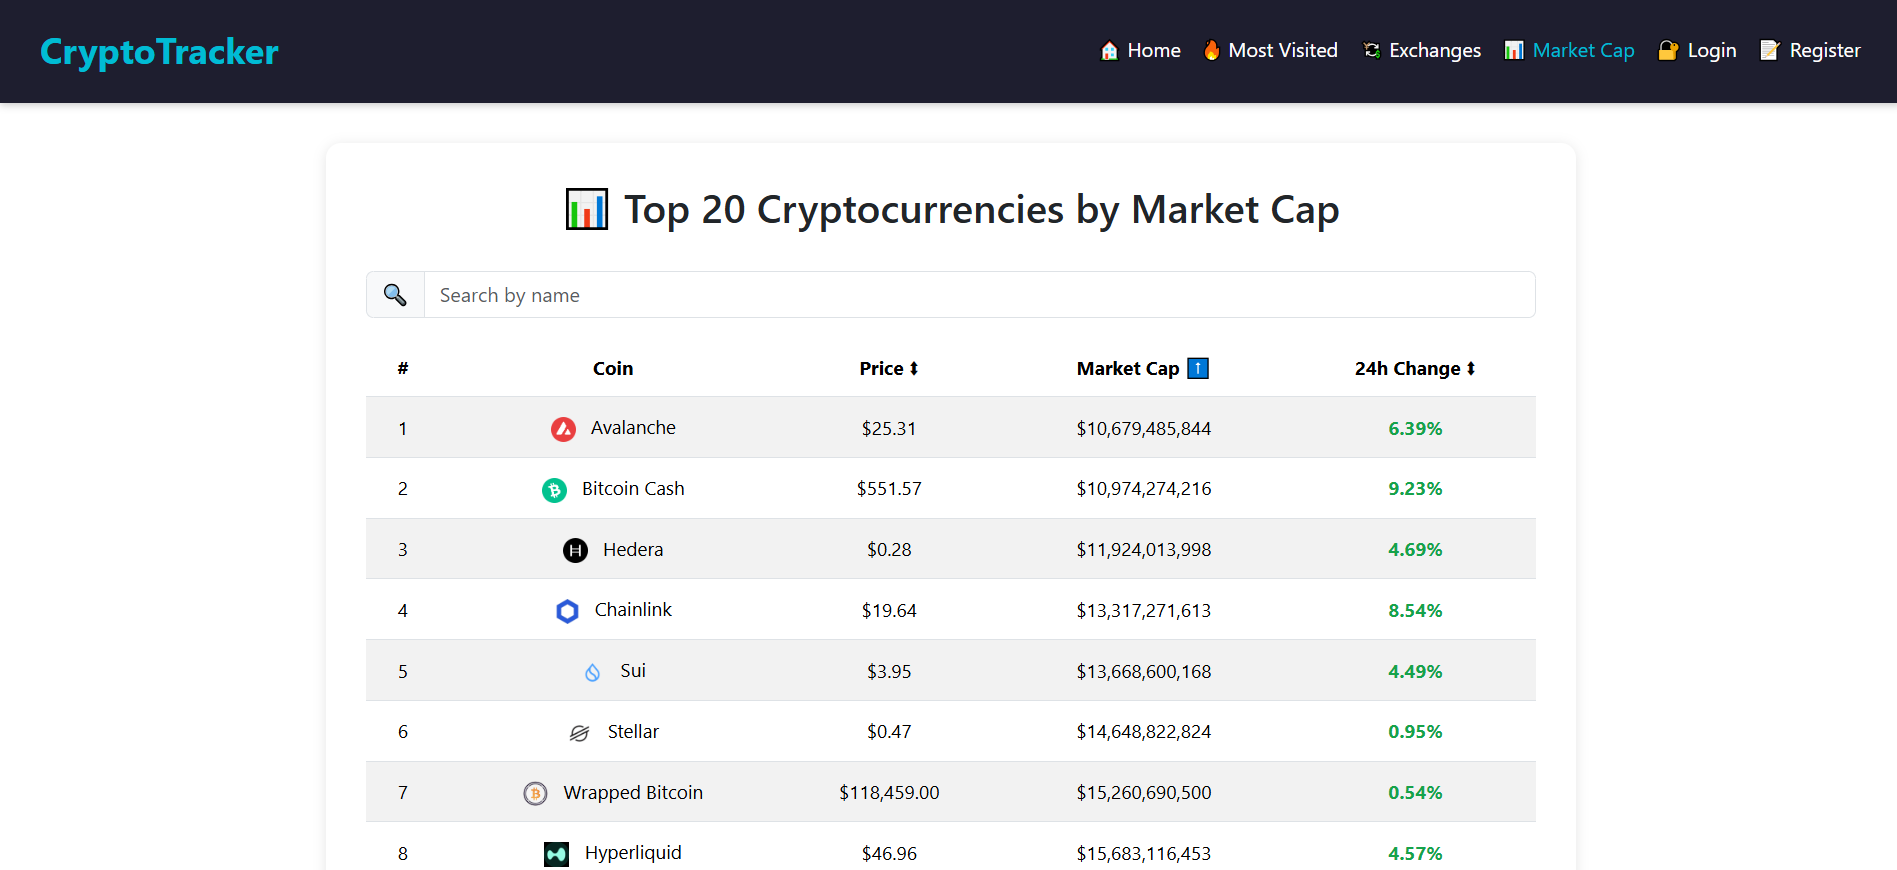Click the bar chart icon in the page title
1897x870 pixels.
(x=587, y=209)
